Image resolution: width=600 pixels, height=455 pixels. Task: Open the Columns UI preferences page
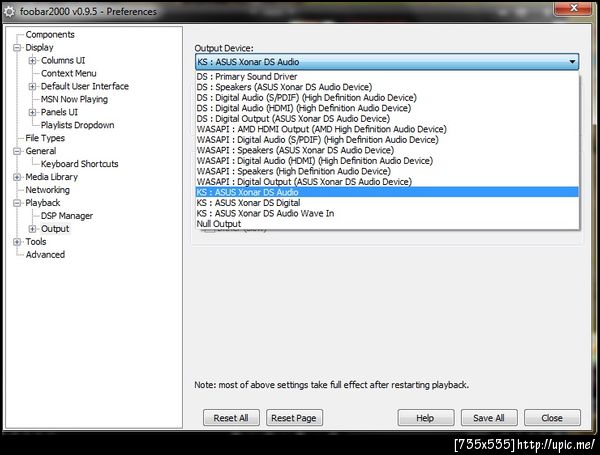63,60
